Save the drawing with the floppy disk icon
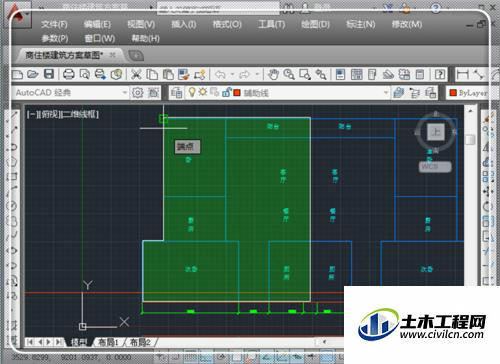The image size is (500, 364). click(x=49, y=74)
